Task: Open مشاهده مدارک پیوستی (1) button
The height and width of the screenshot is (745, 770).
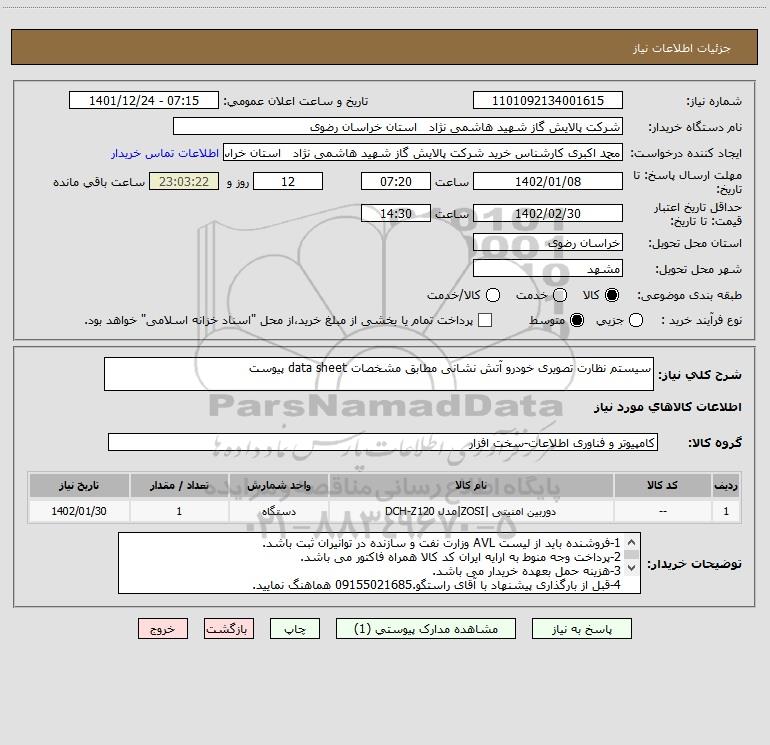Action: [426, 629]
